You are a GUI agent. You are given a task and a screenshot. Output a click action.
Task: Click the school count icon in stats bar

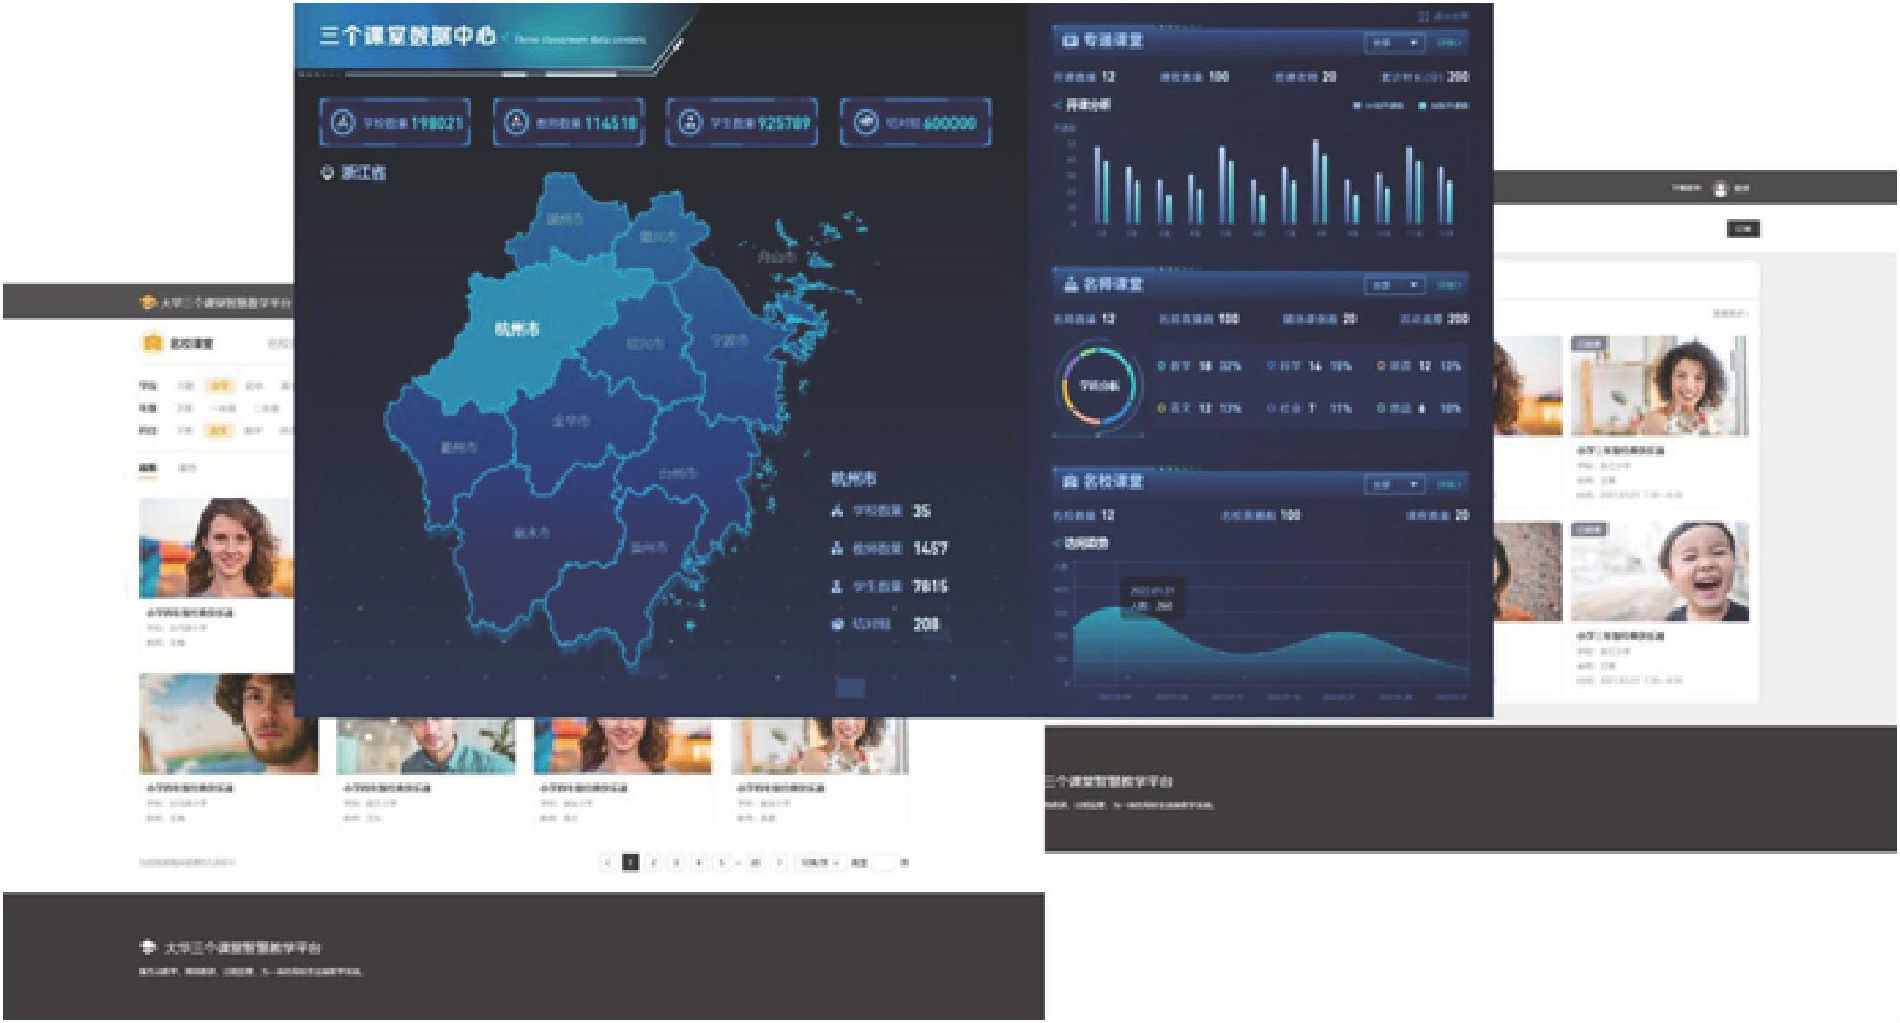point(343,123)
